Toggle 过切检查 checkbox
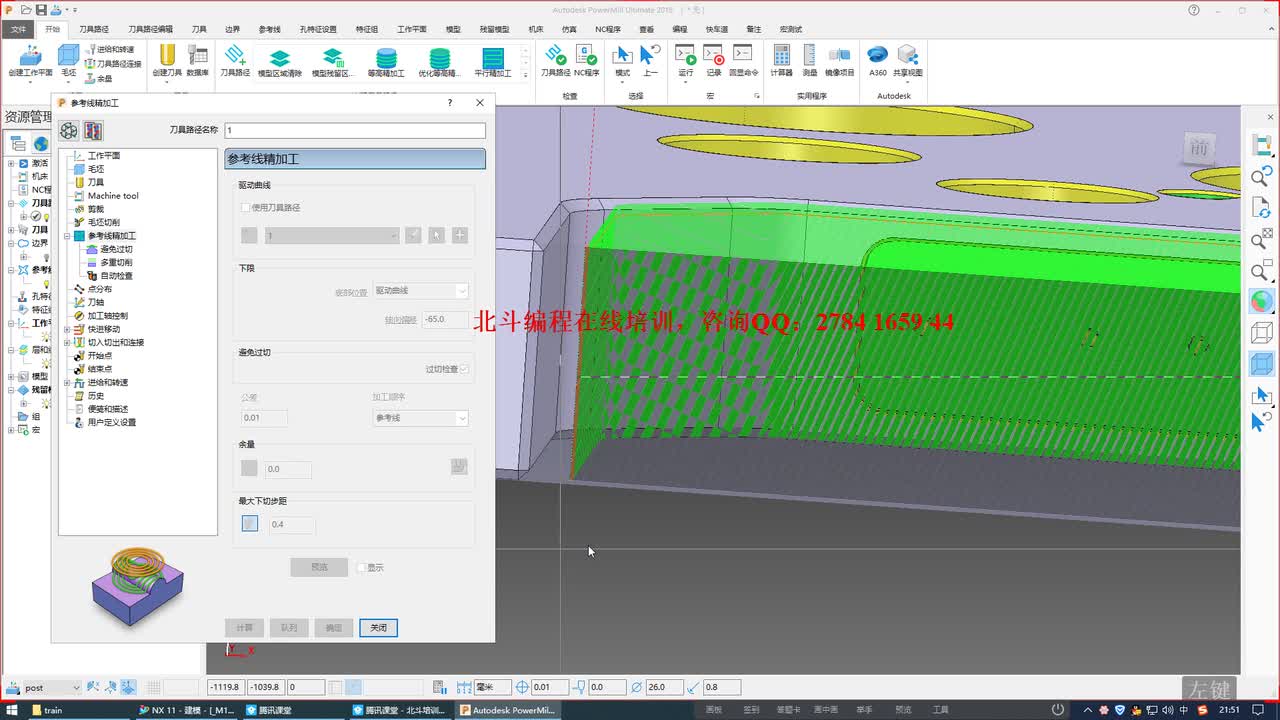This screenshot has width=1280, height=720. [x=464, y=369]
